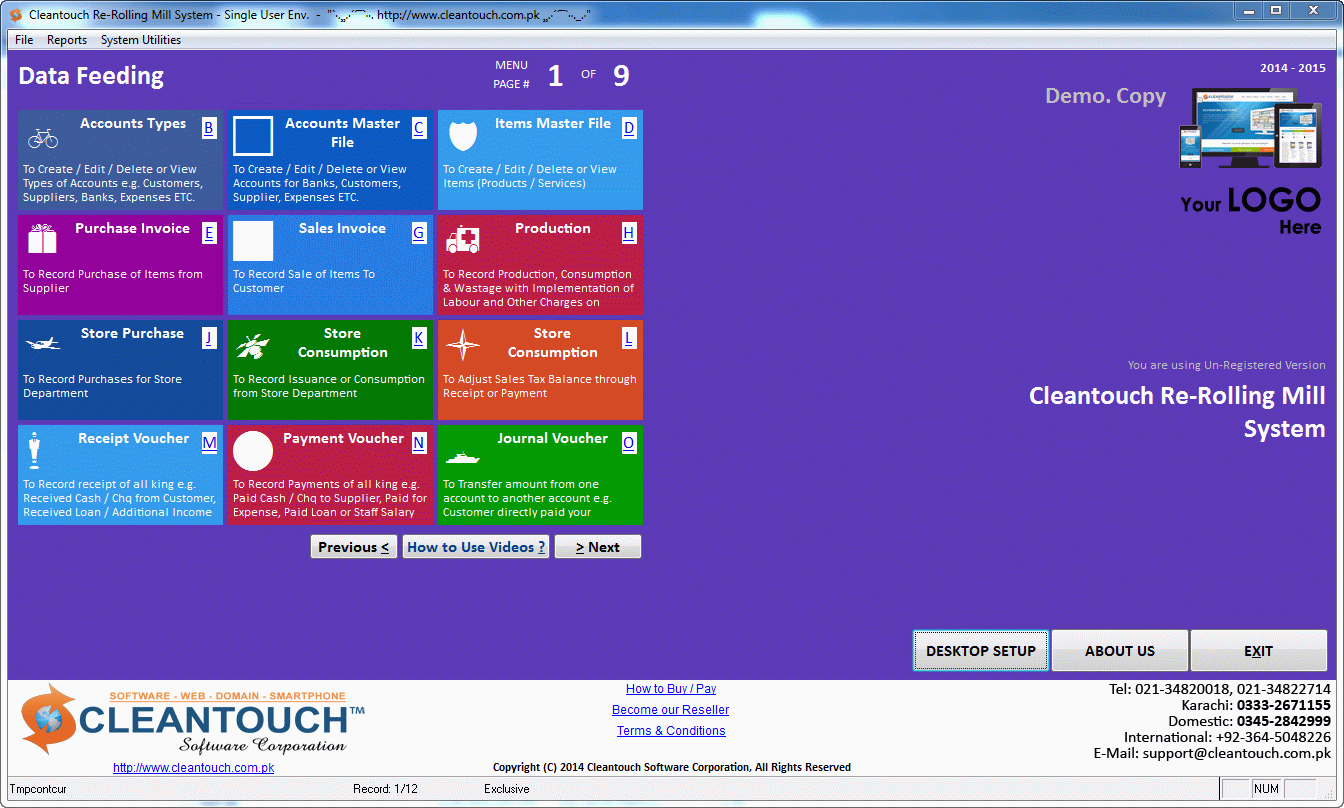The height and width of the screenshot is (808, 1344).
Task: Click shortcut letter C on Accounts Master File
Action: click(x=418, y=128)
